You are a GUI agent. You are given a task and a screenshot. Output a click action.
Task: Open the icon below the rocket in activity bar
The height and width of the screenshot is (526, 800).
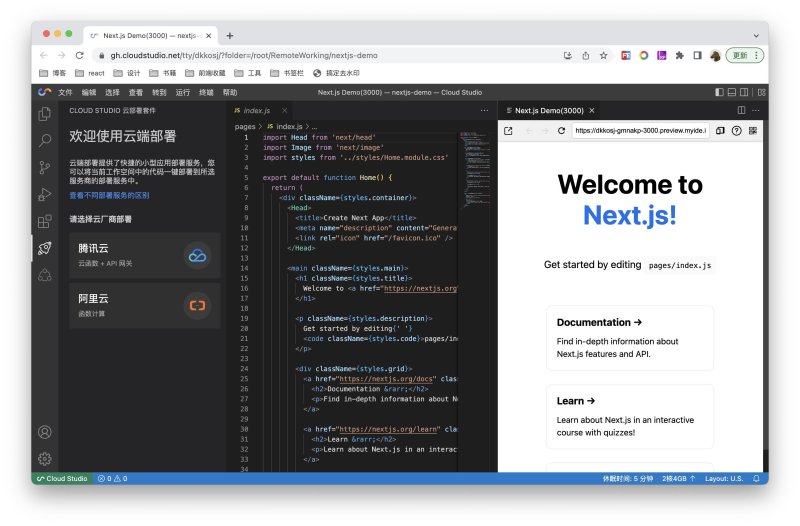pos(45,275)
